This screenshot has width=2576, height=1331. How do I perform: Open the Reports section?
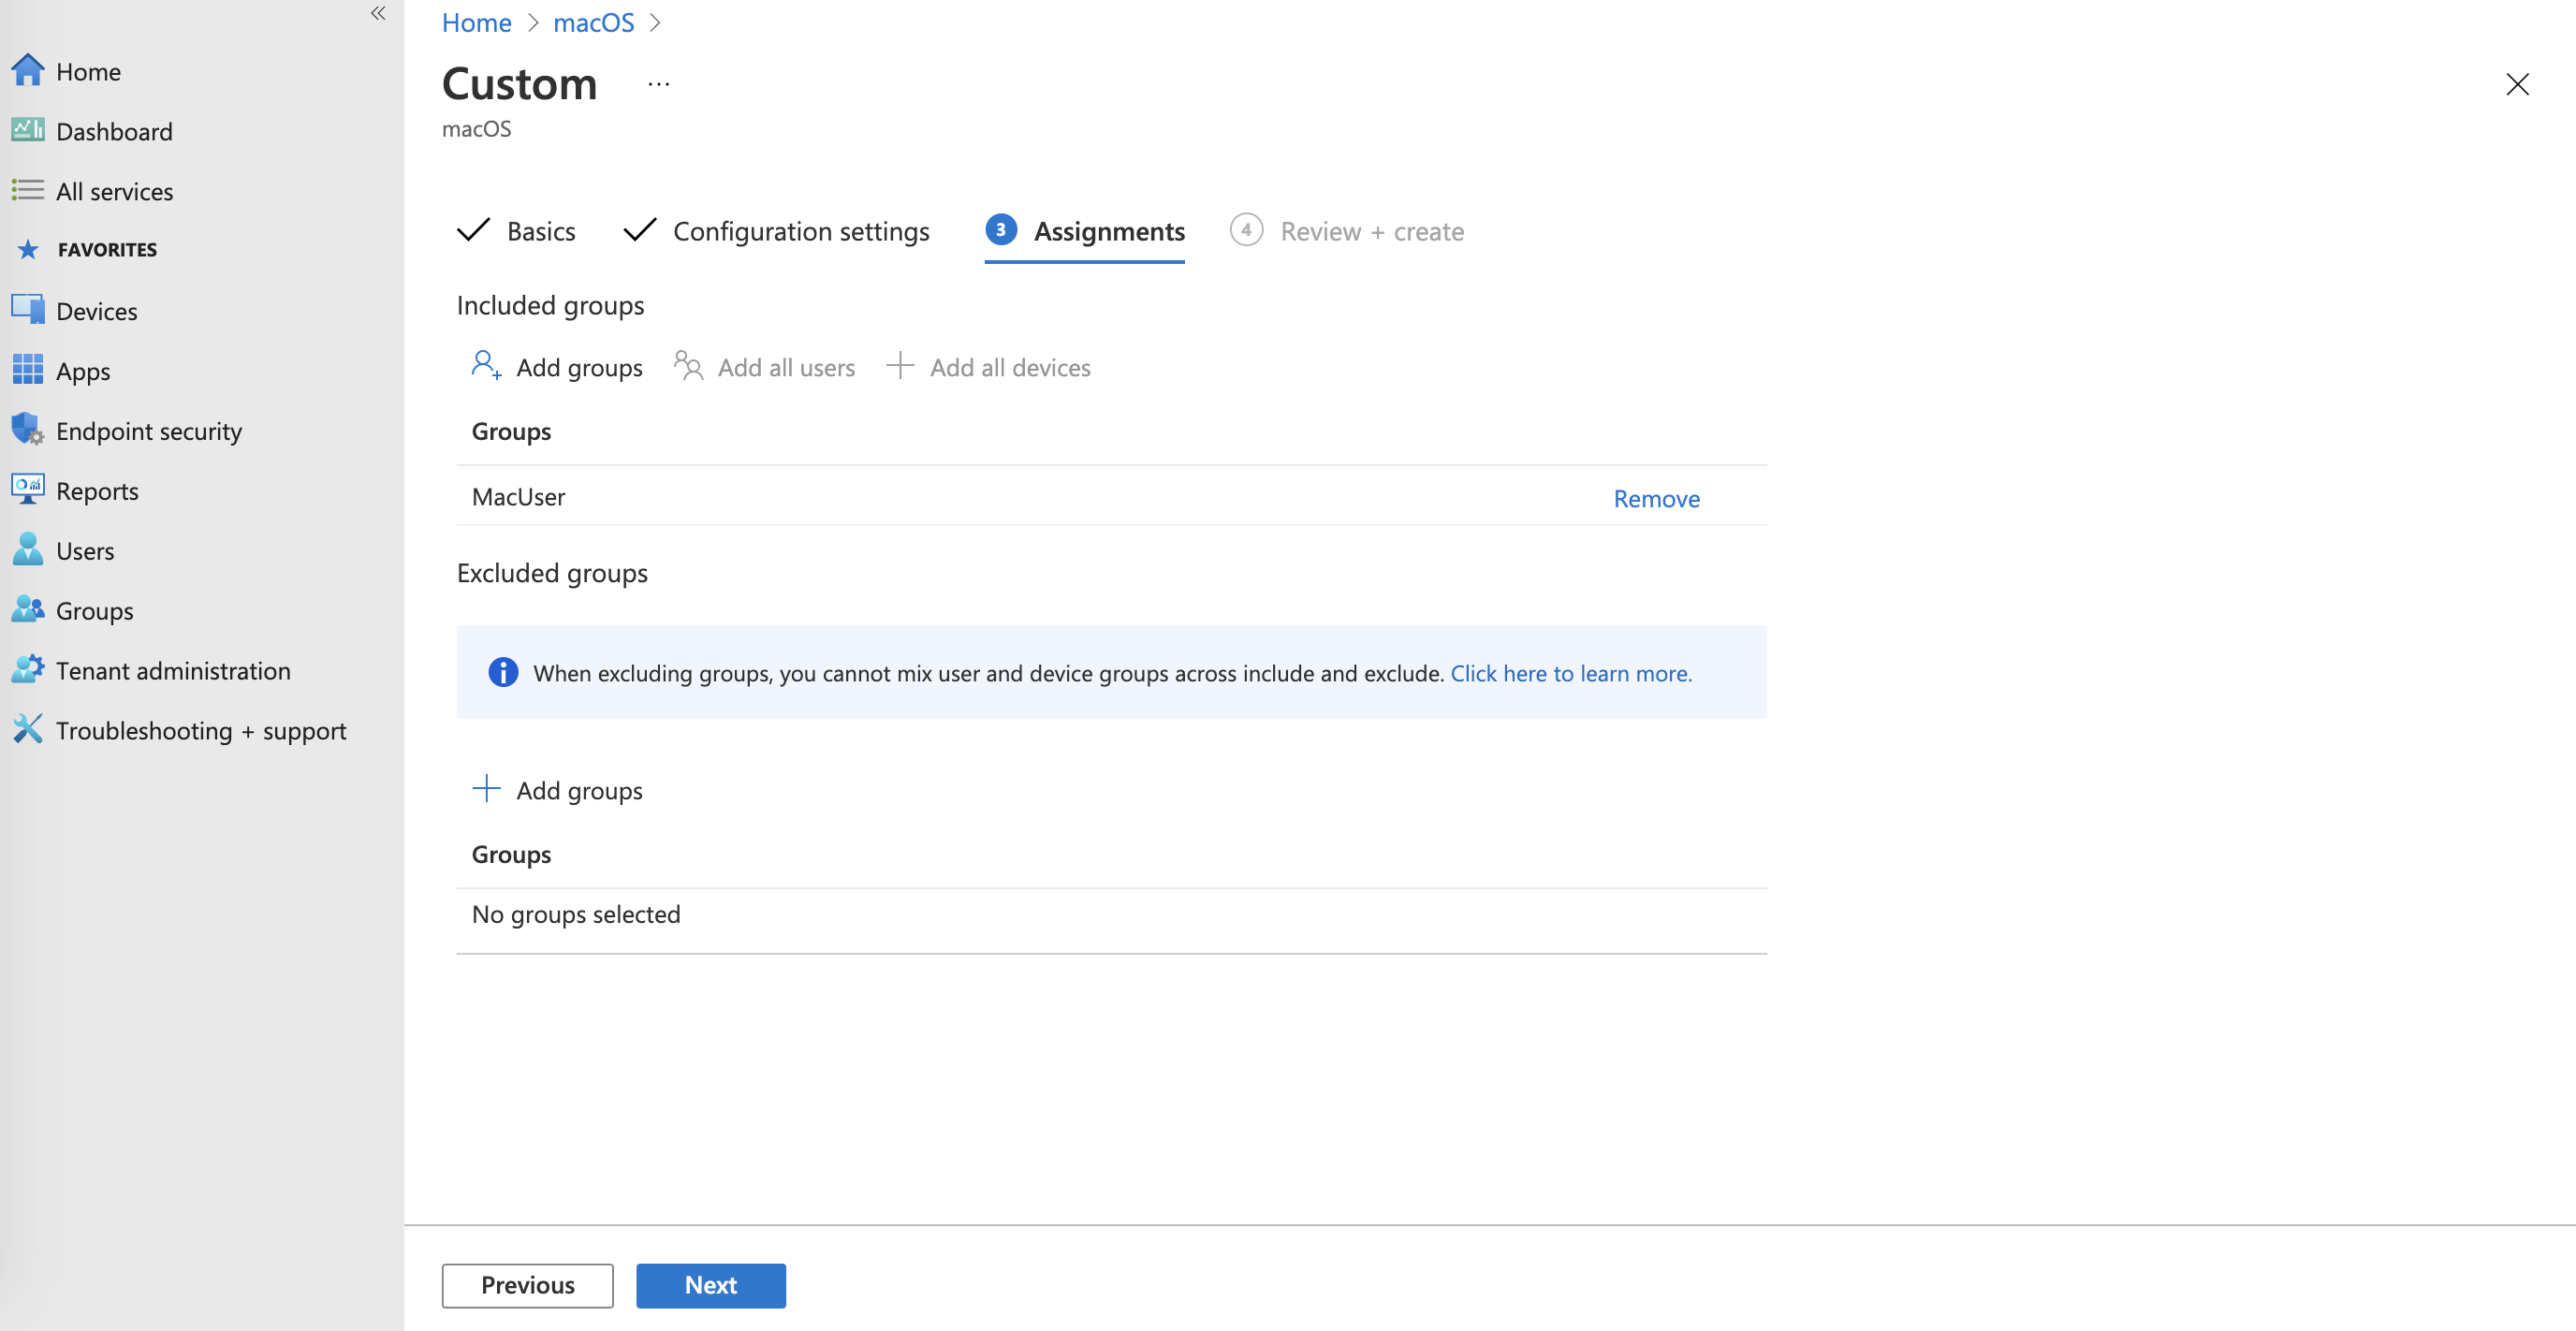[x=97, y=490]
